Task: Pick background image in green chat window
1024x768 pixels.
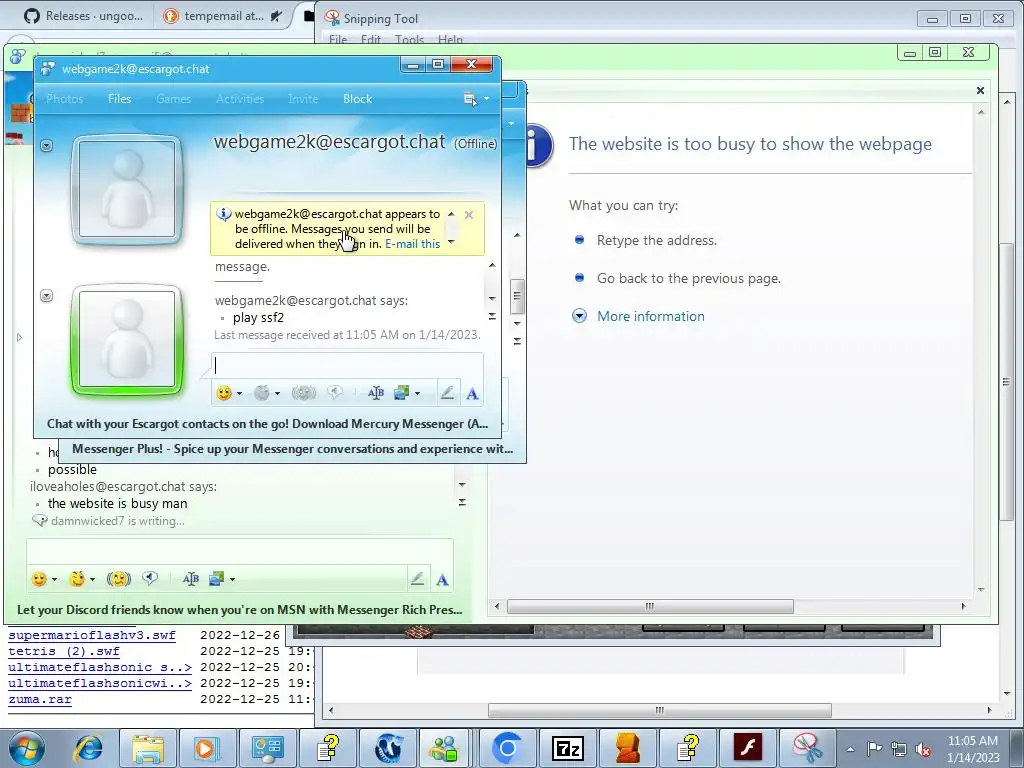Action: (x=216, y=579)
